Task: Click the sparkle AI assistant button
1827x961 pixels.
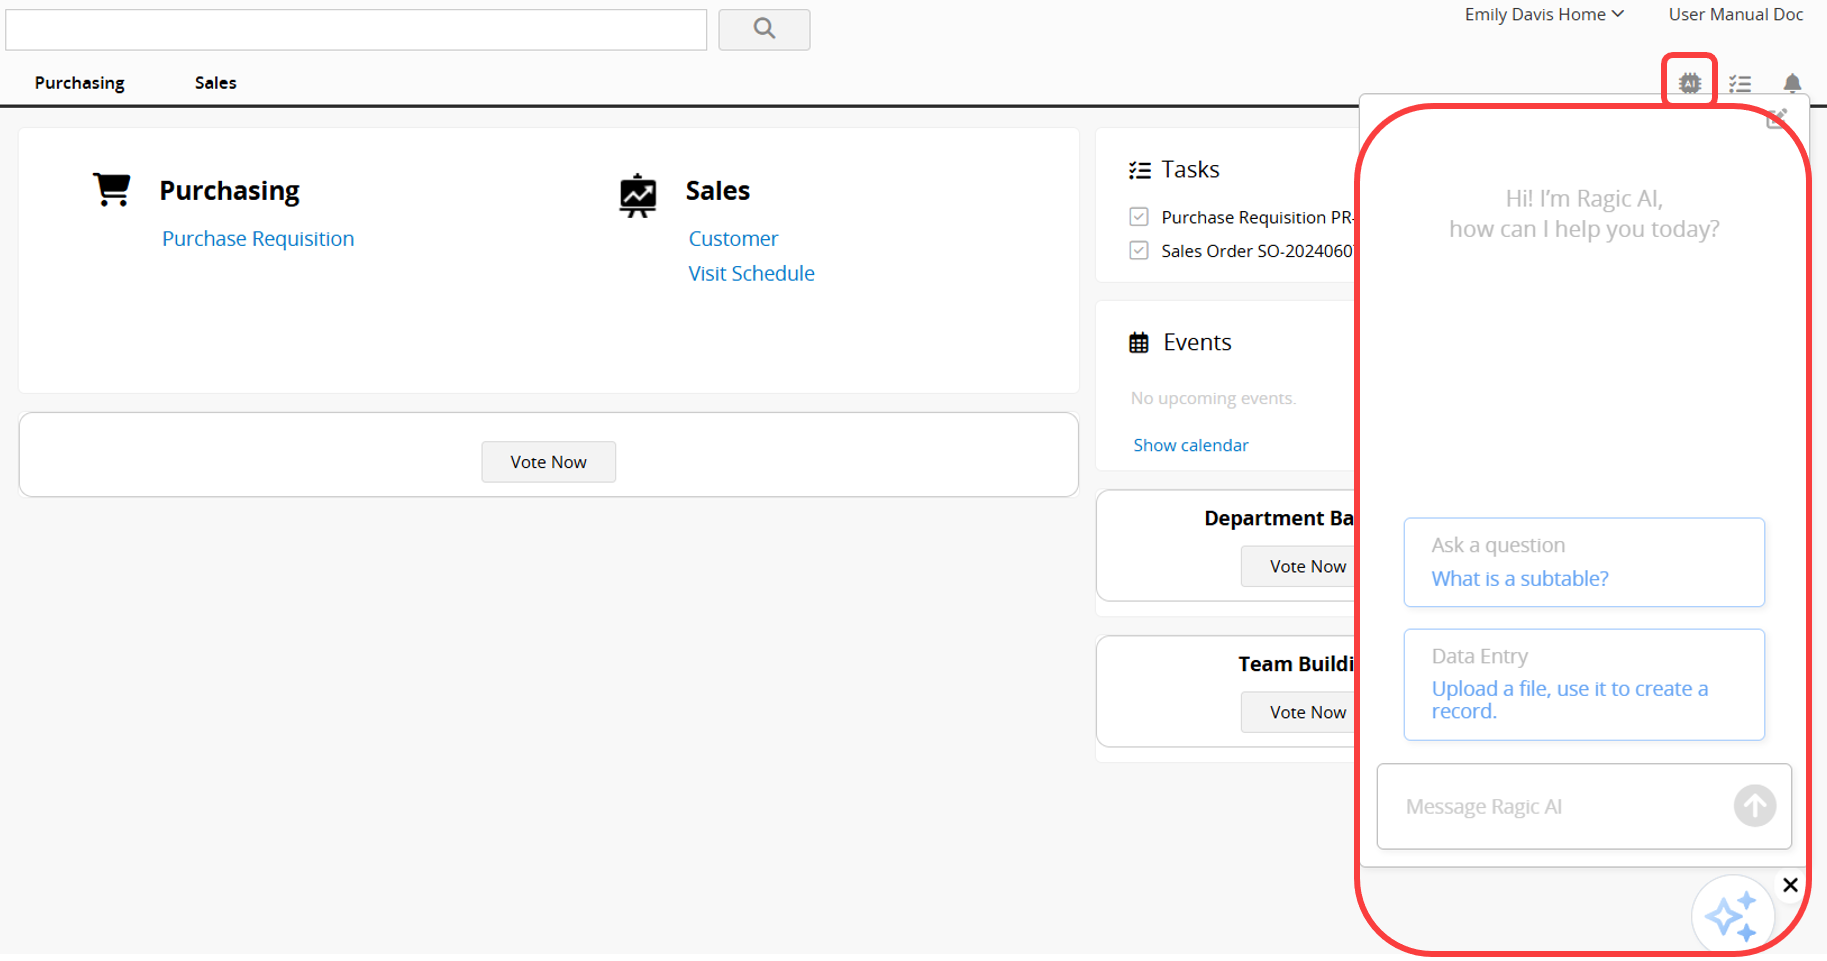Action: click(x=1732, y=916)
